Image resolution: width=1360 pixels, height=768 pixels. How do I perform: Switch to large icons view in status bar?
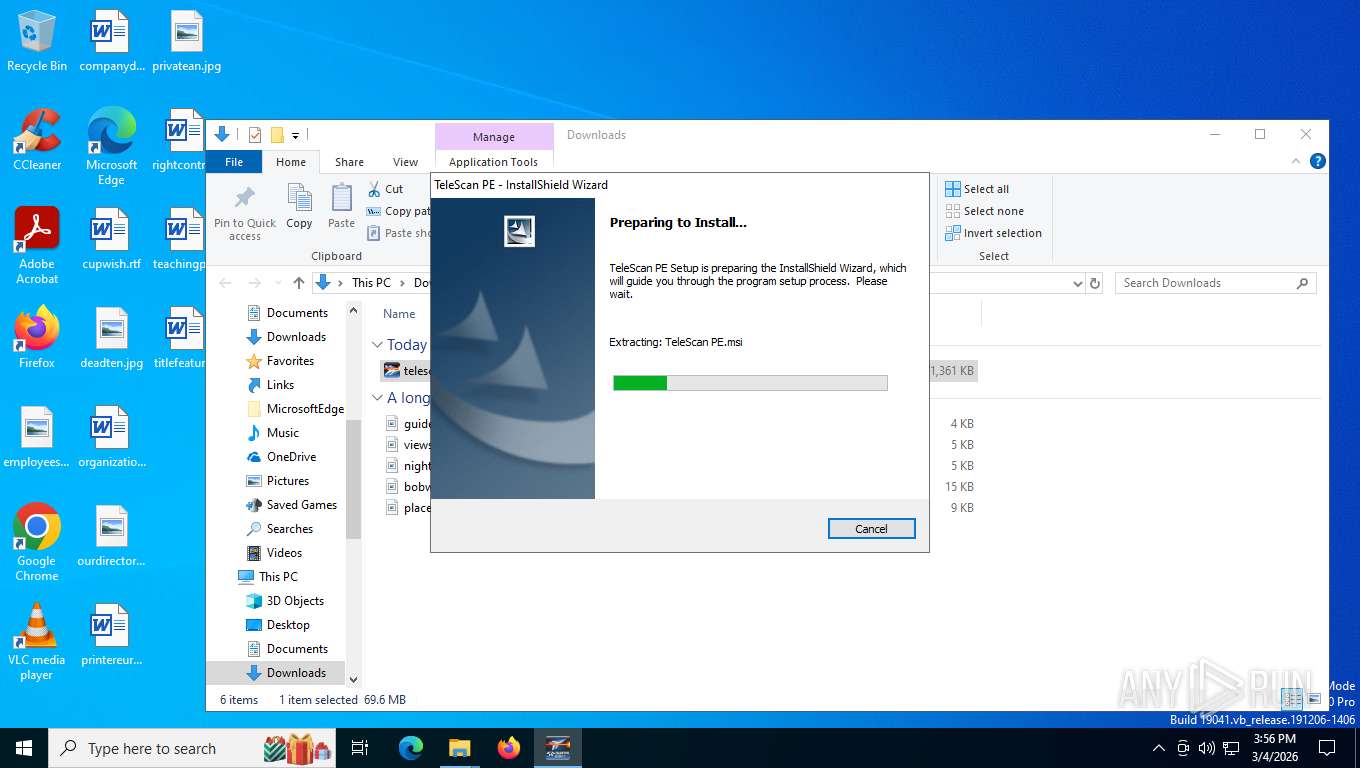point(1315,699)
